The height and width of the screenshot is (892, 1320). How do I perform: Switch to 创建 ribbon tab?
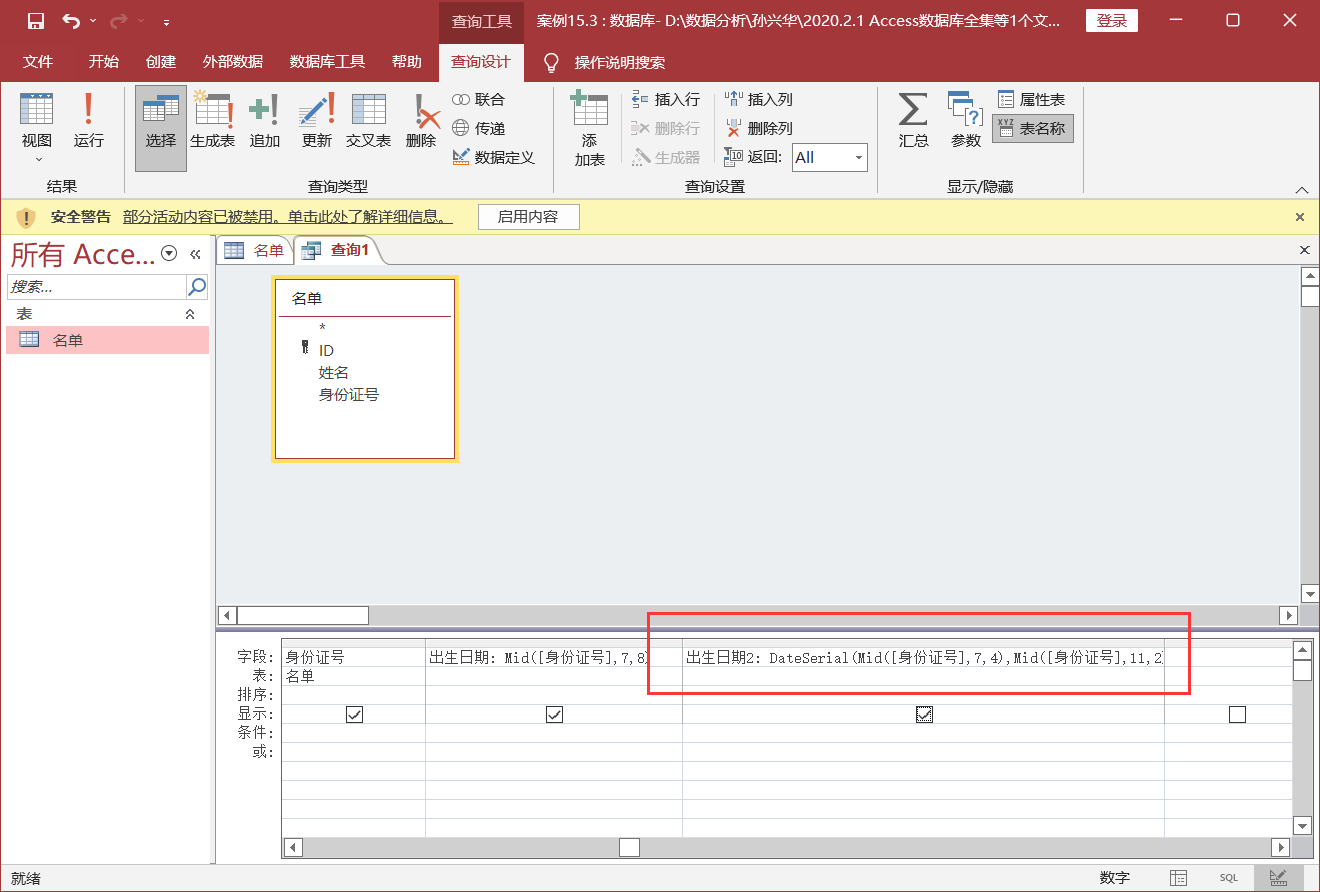coord(160,61)
